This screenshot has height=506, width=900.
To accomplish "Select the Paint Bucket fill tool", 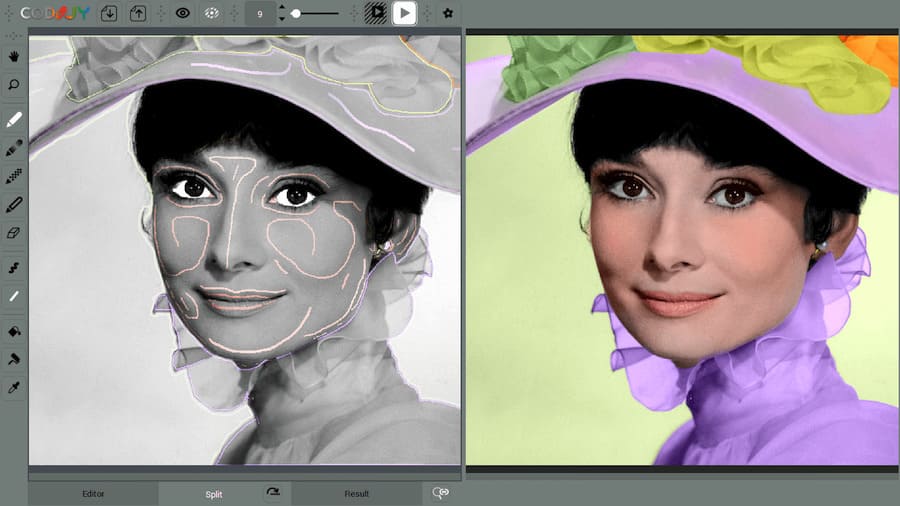I will pos(14,331).
